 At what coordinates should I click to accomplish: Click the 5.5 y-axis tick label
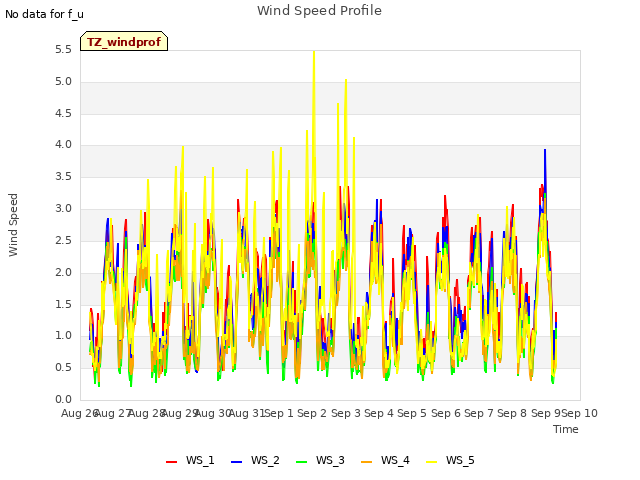(x=63, y=50)
